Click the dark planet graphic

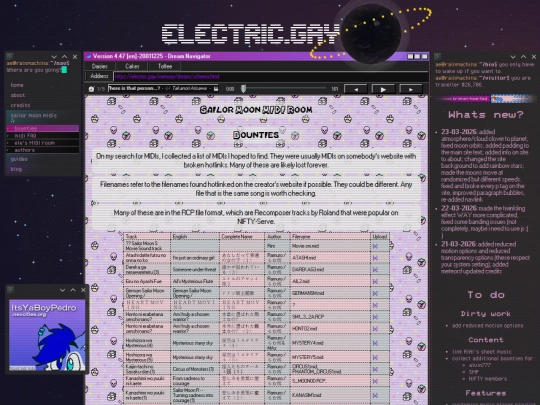(x=371, y=33)
